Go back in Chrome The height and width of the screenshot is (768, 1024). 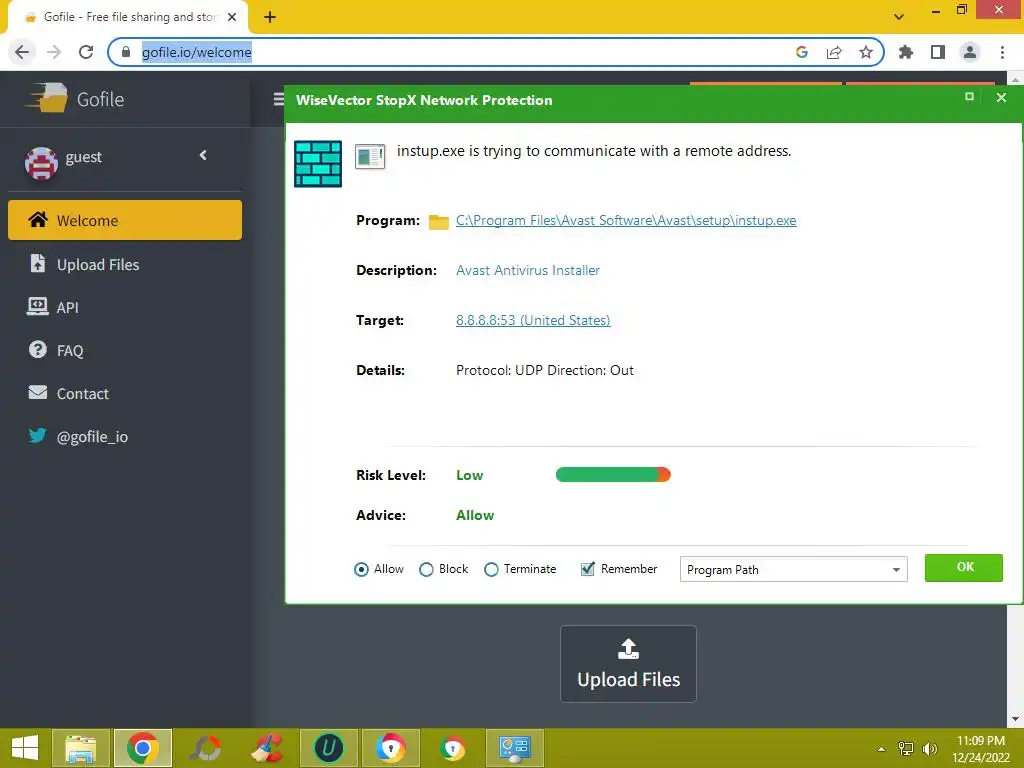(x=22, y=52)
